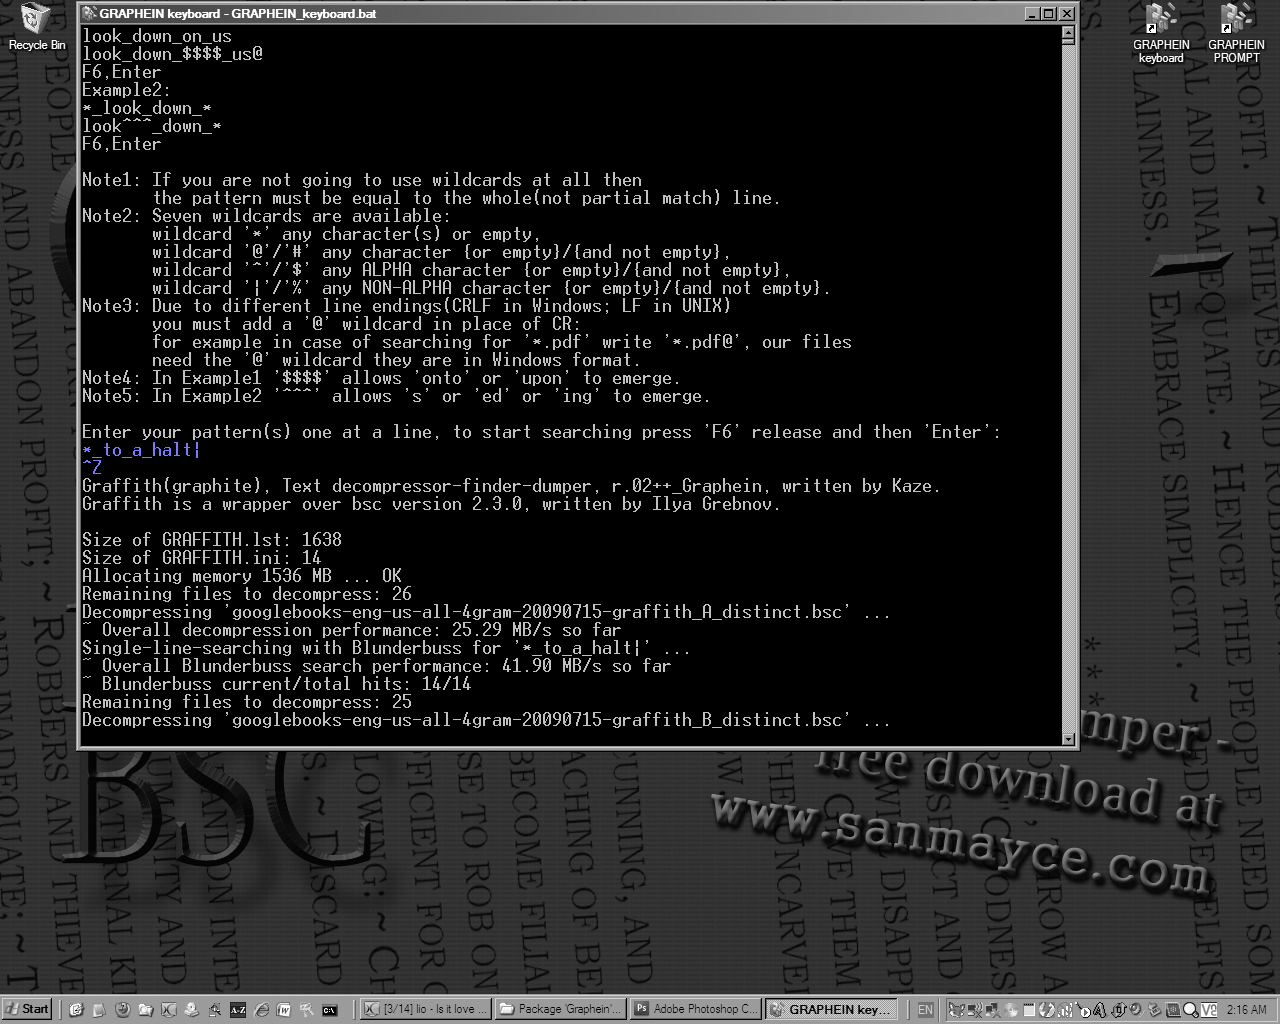1280x1024 pixels.
Task: Launch the hammer tools quick launch icon
Action: click(x=306, y=1010)
